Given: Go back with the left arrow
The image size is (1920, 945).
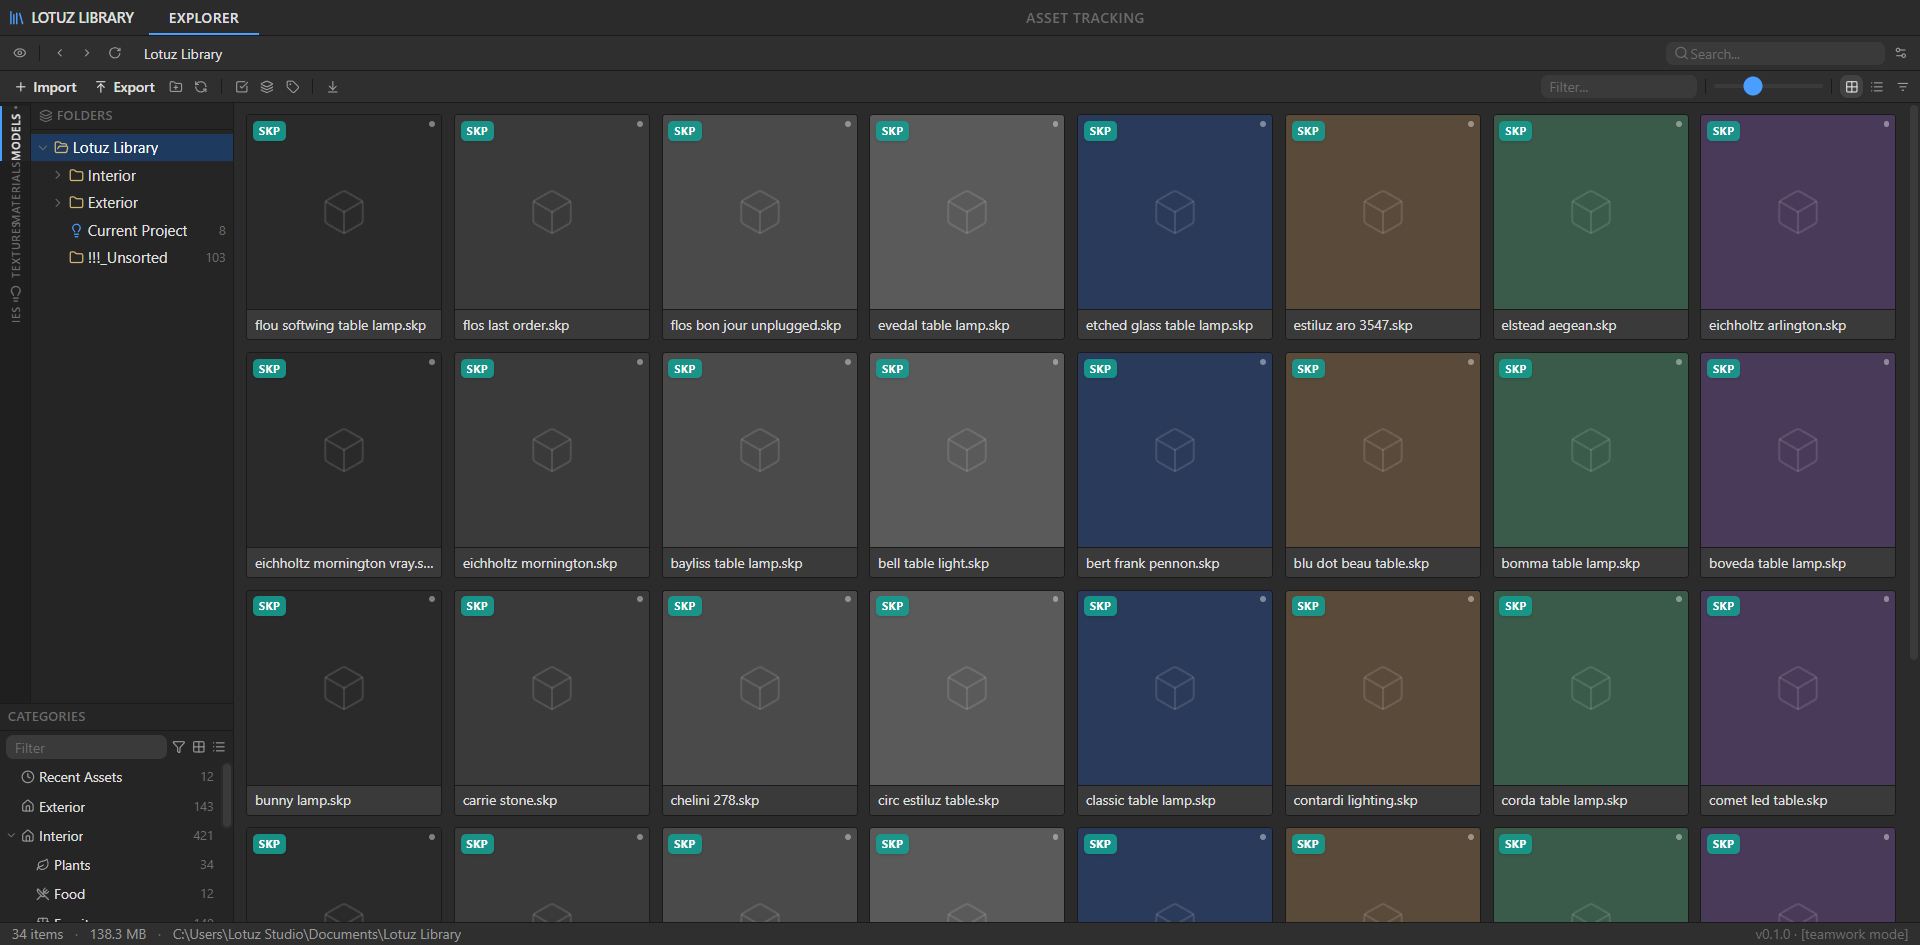Looking at the screenshot, I should click(60, 53).
